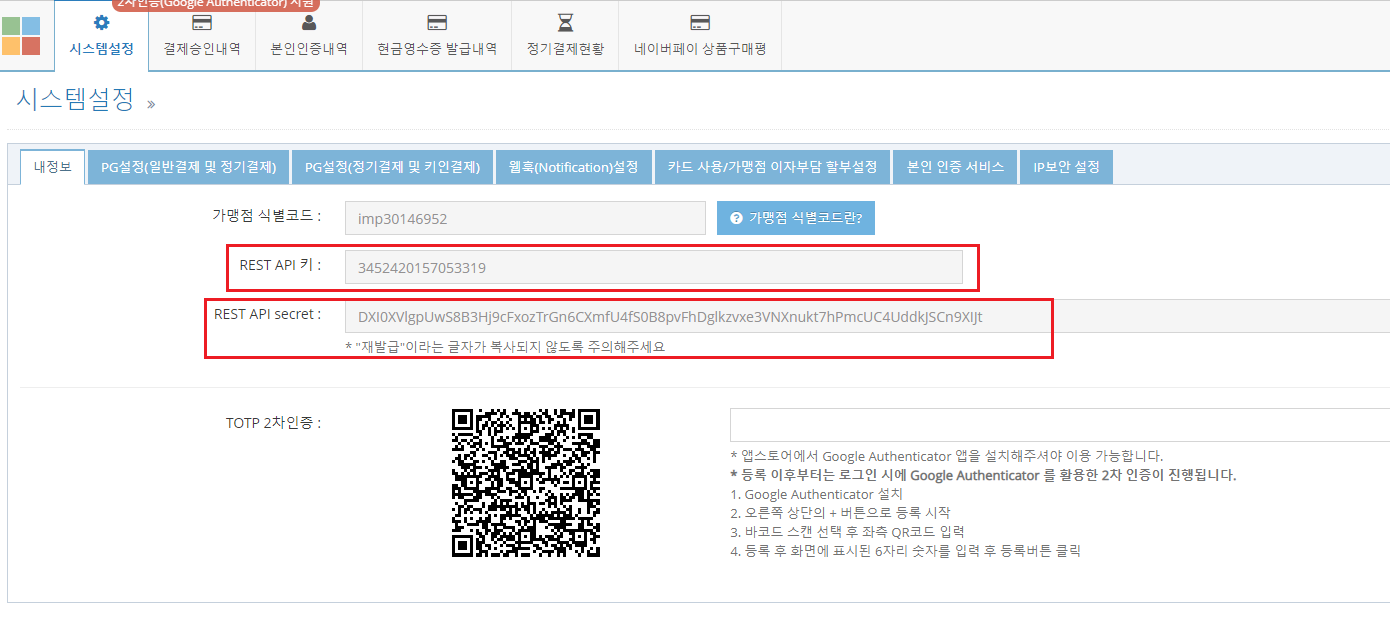Open 카드 사용/가맹점 이자부담 할부설정 tab
1390x619 pixels.
point(772,167)
